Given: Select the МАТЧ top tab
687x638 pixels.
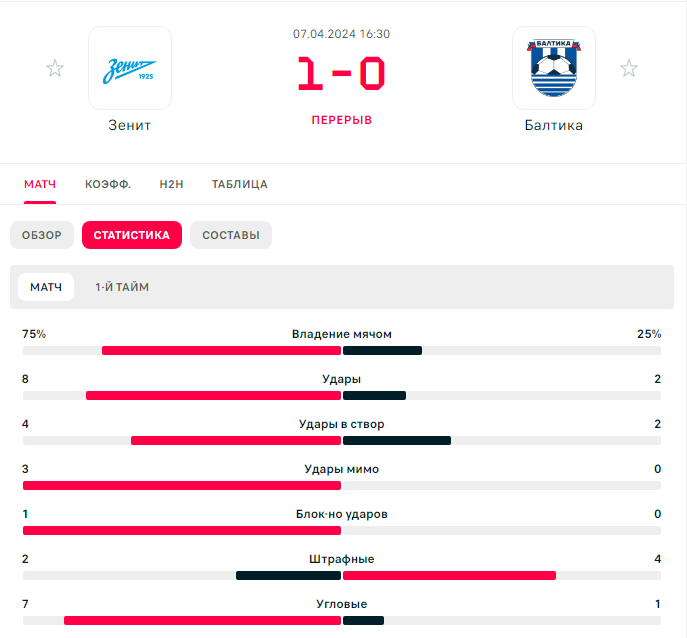Looking at the screenshot, I should pos(40,184).
